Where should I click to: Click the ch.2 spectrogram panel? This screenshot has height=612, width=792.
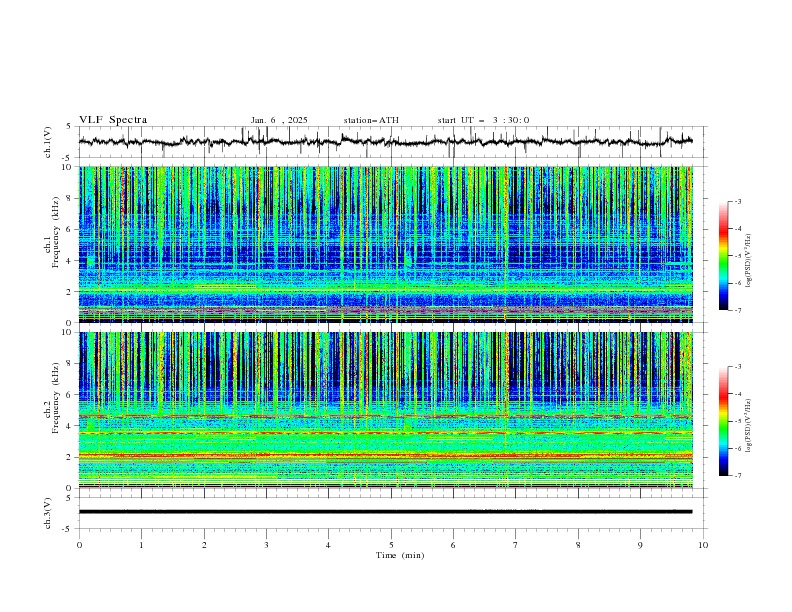[385, 410]
